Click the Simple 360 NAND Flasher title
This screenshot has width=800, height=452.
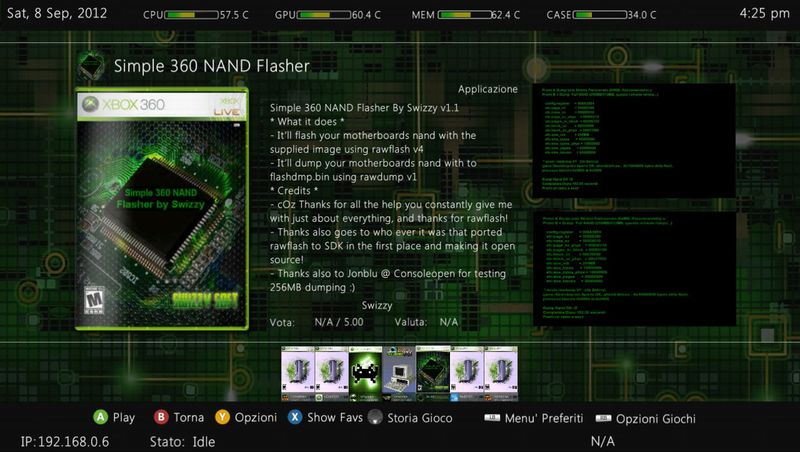pos(210,67)
